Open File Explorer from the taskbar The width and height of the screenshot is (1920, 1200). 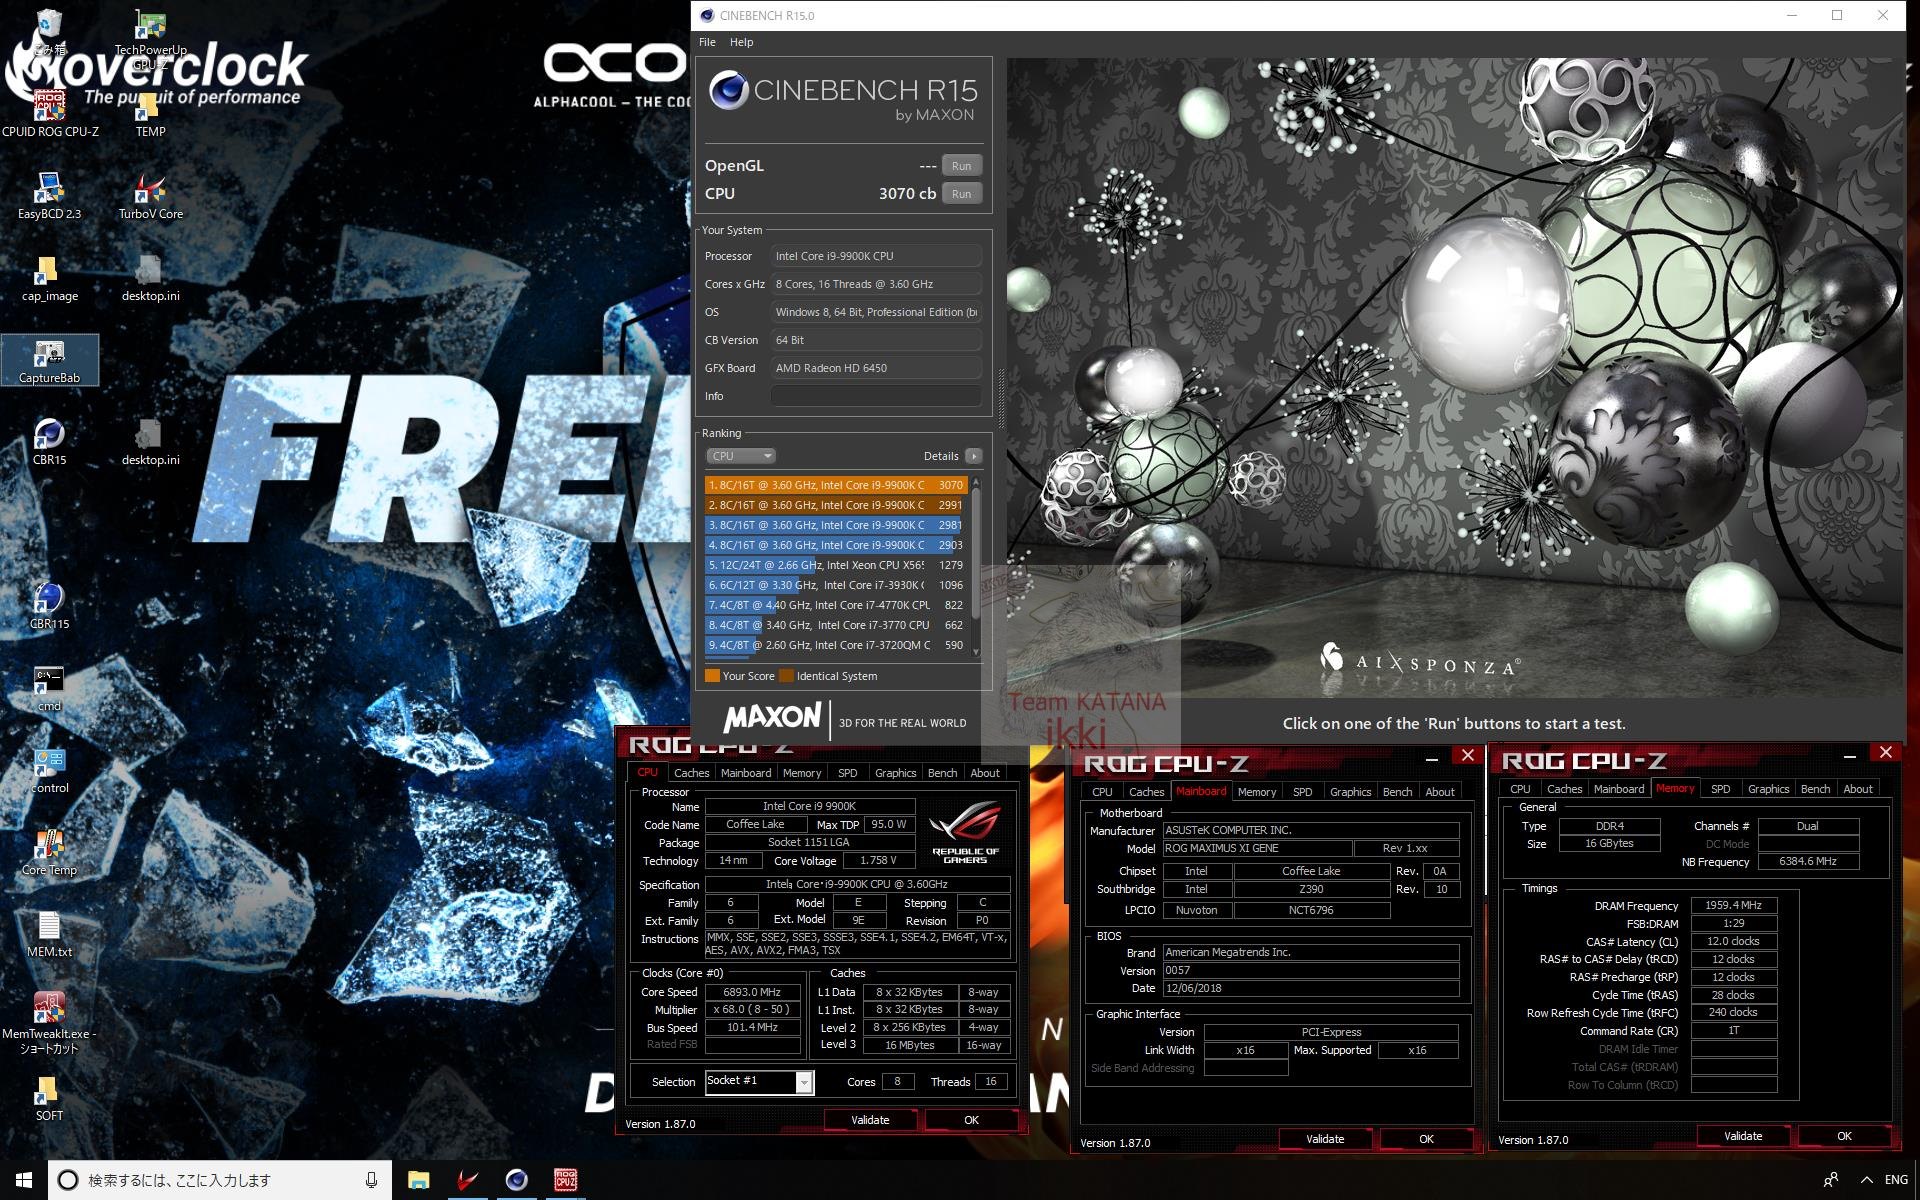tap(418, 1180)
